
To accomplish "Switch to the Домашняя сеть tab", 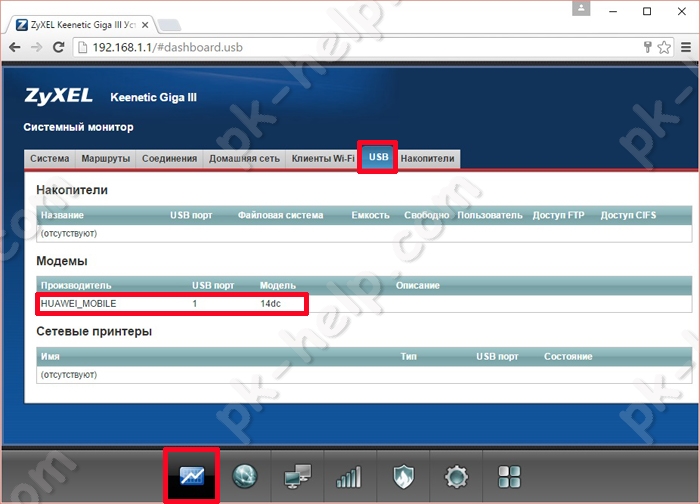I will point(244,158).
